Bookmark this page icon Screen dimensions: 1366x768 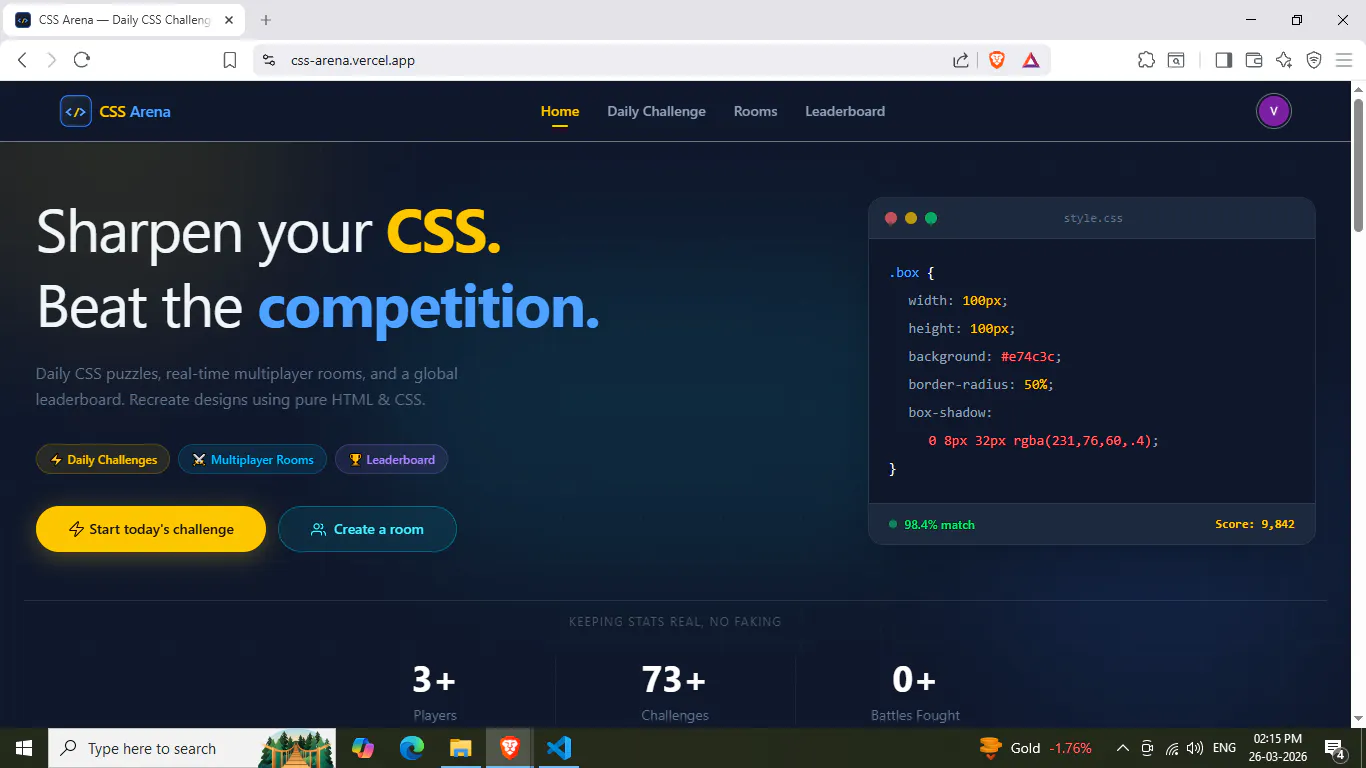(x=230, y=60)
